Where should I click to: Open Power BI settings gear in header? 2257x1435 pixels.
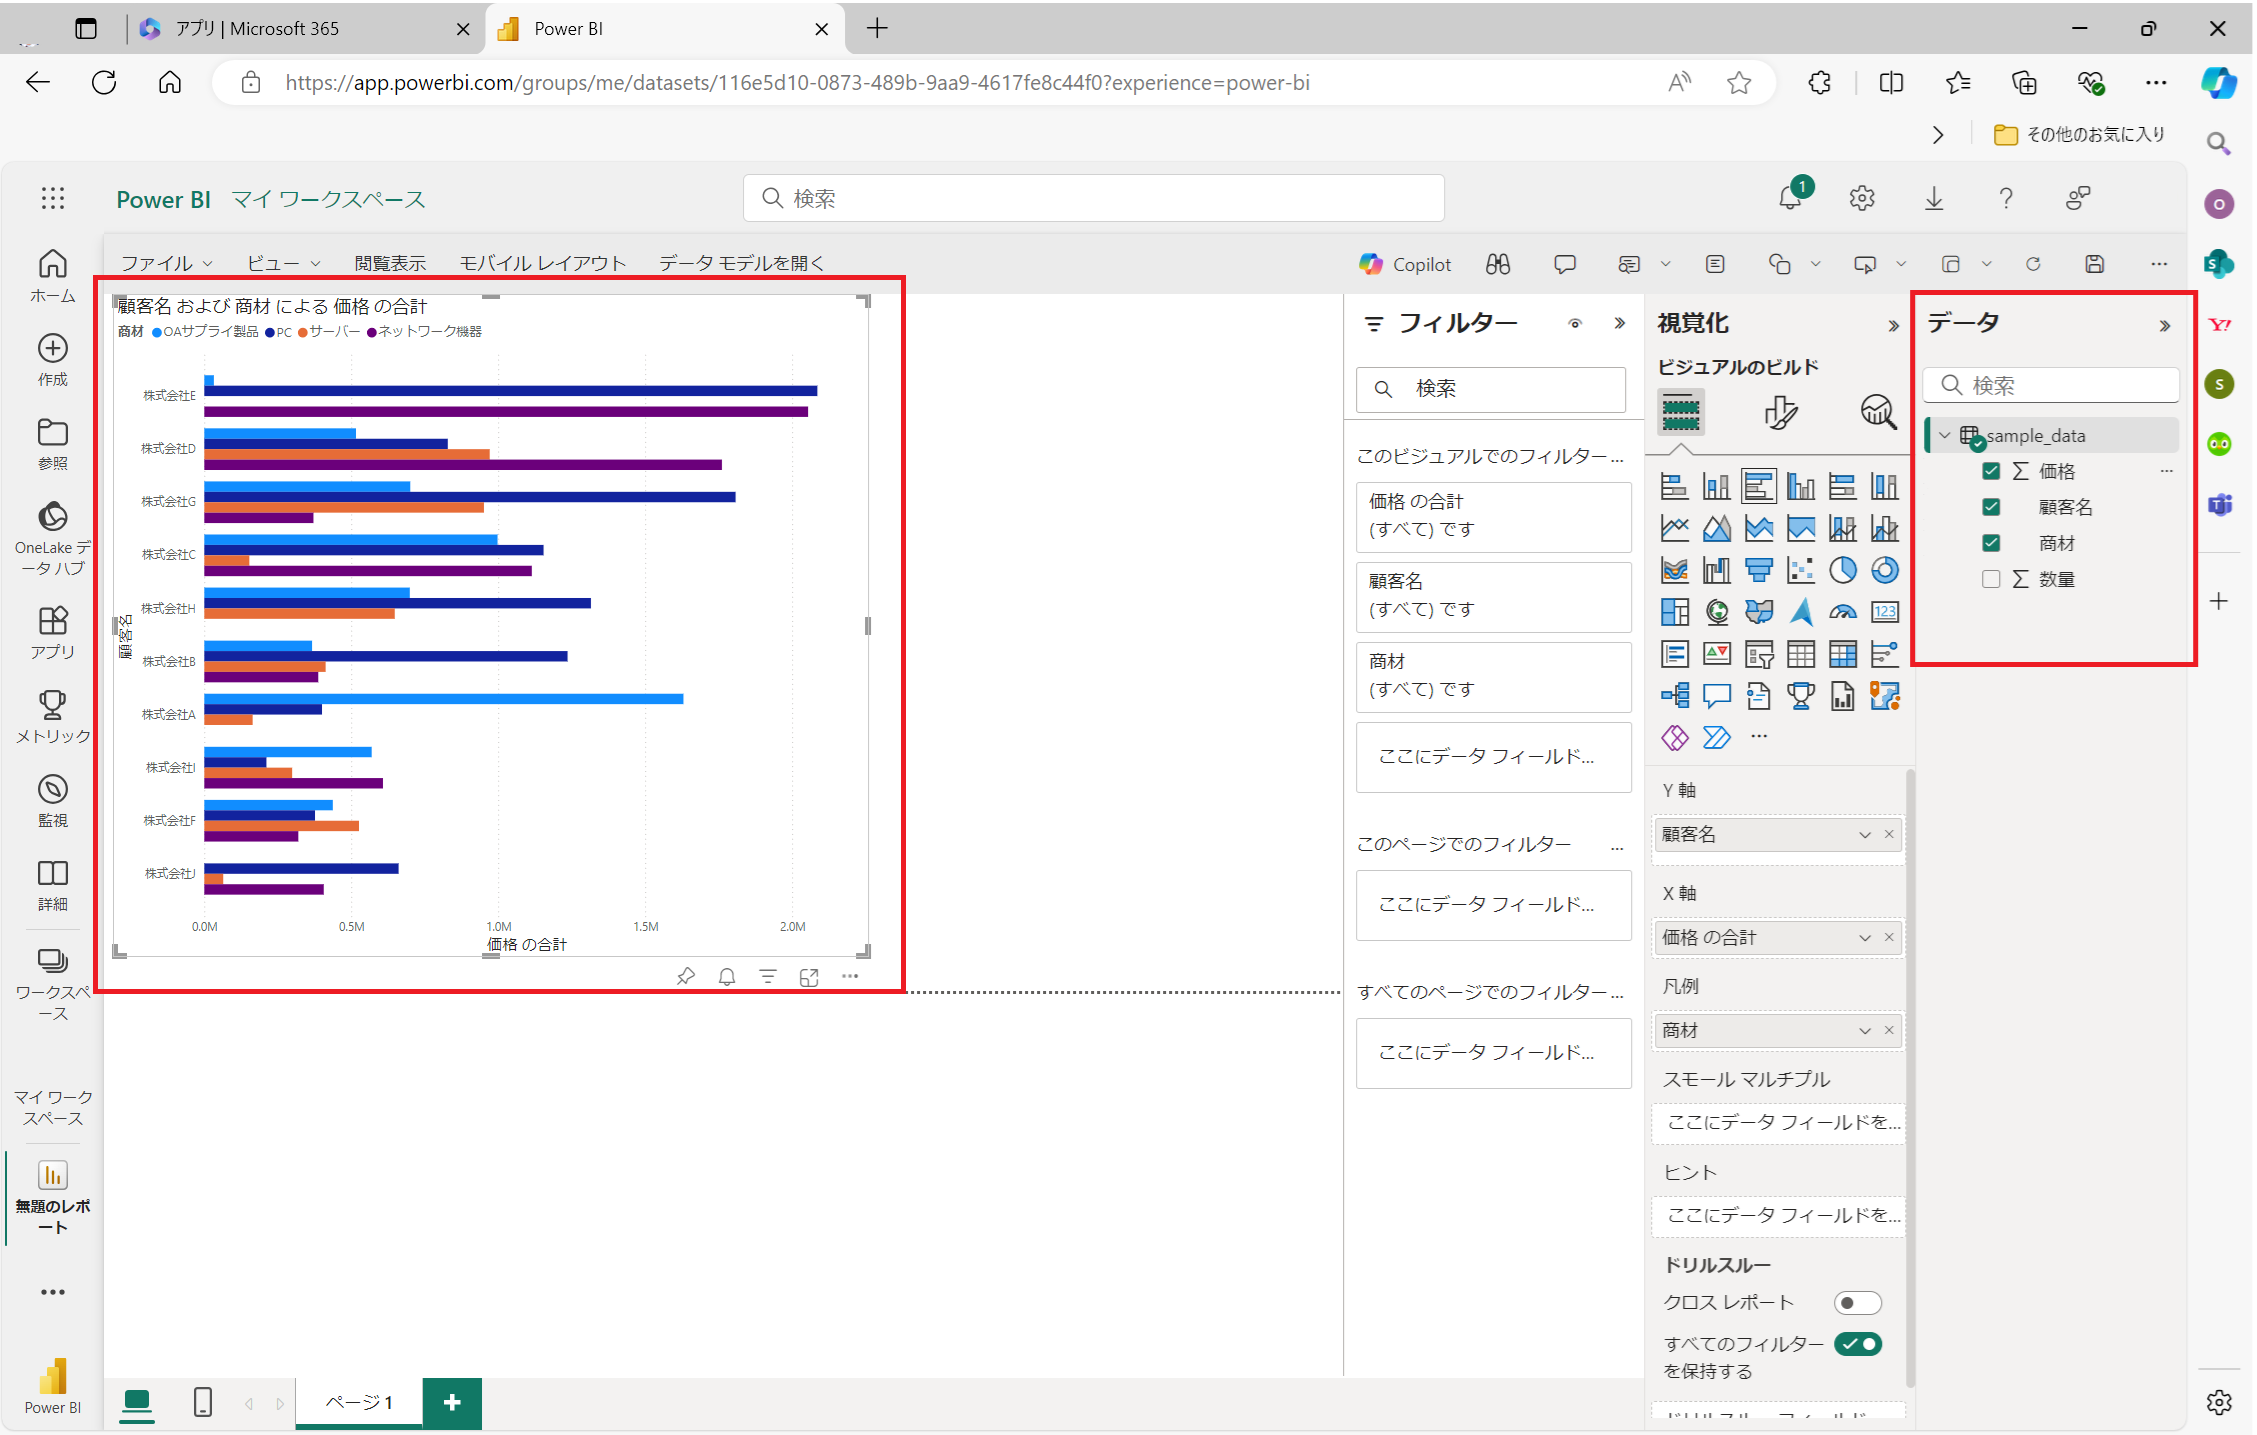click(x=1861, y=198)
